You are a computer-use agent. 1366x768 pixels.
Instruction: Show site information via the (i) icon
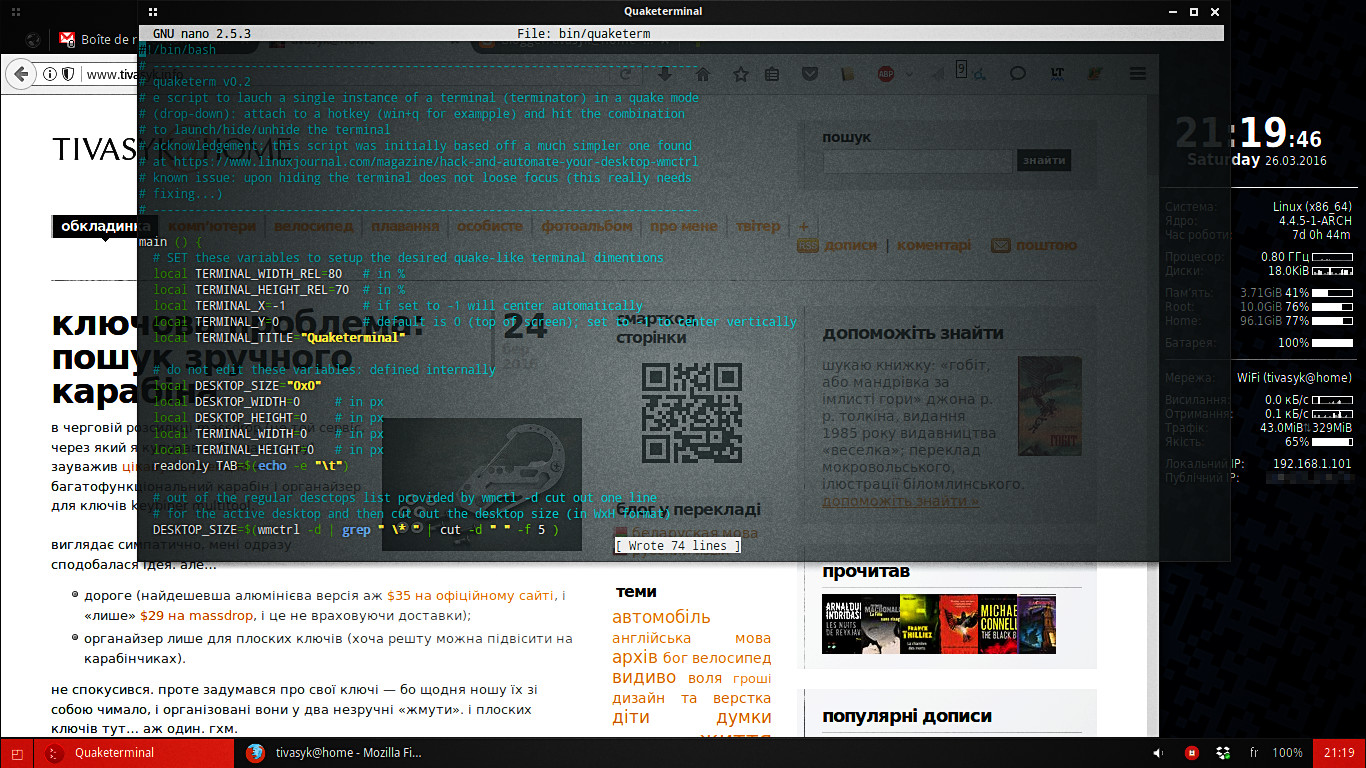(49, 74)
